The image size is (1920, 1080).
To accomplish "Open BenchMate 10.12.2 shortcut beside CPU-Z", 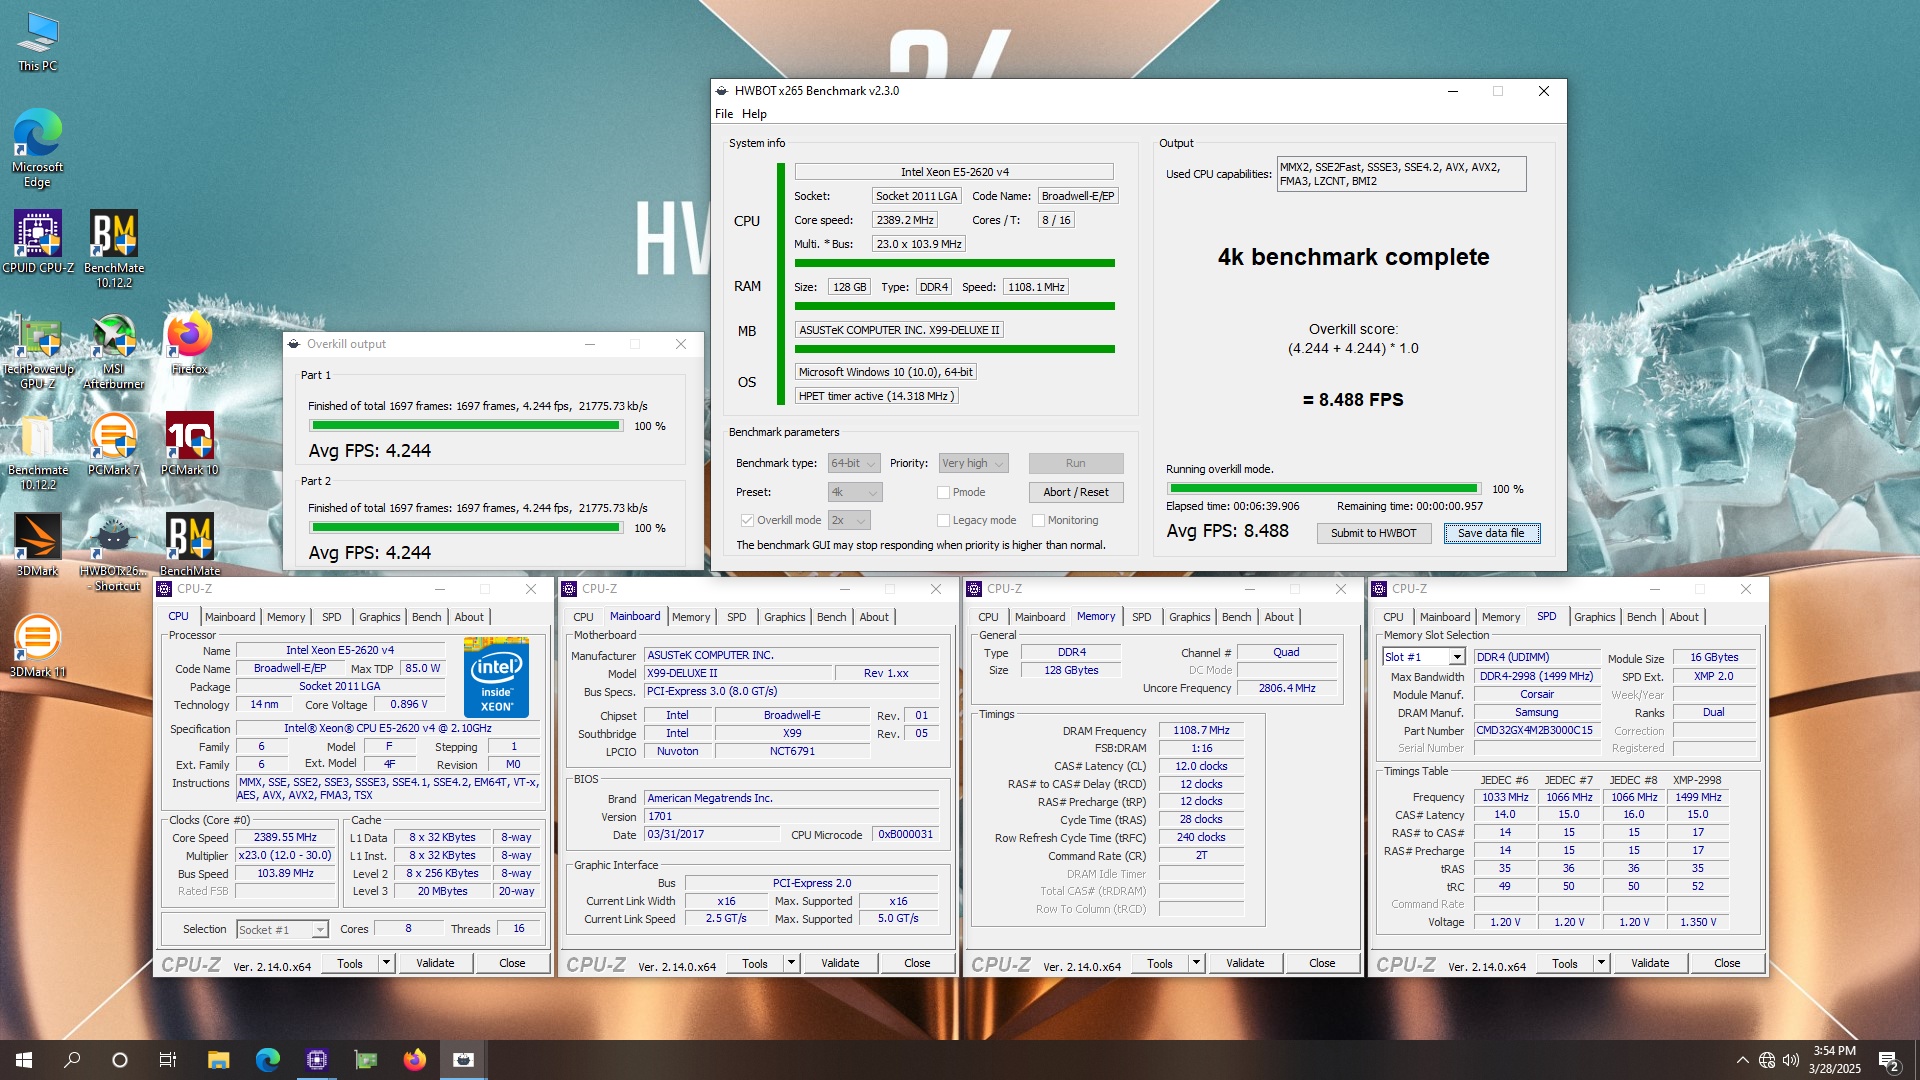I will tap(114, 249).
